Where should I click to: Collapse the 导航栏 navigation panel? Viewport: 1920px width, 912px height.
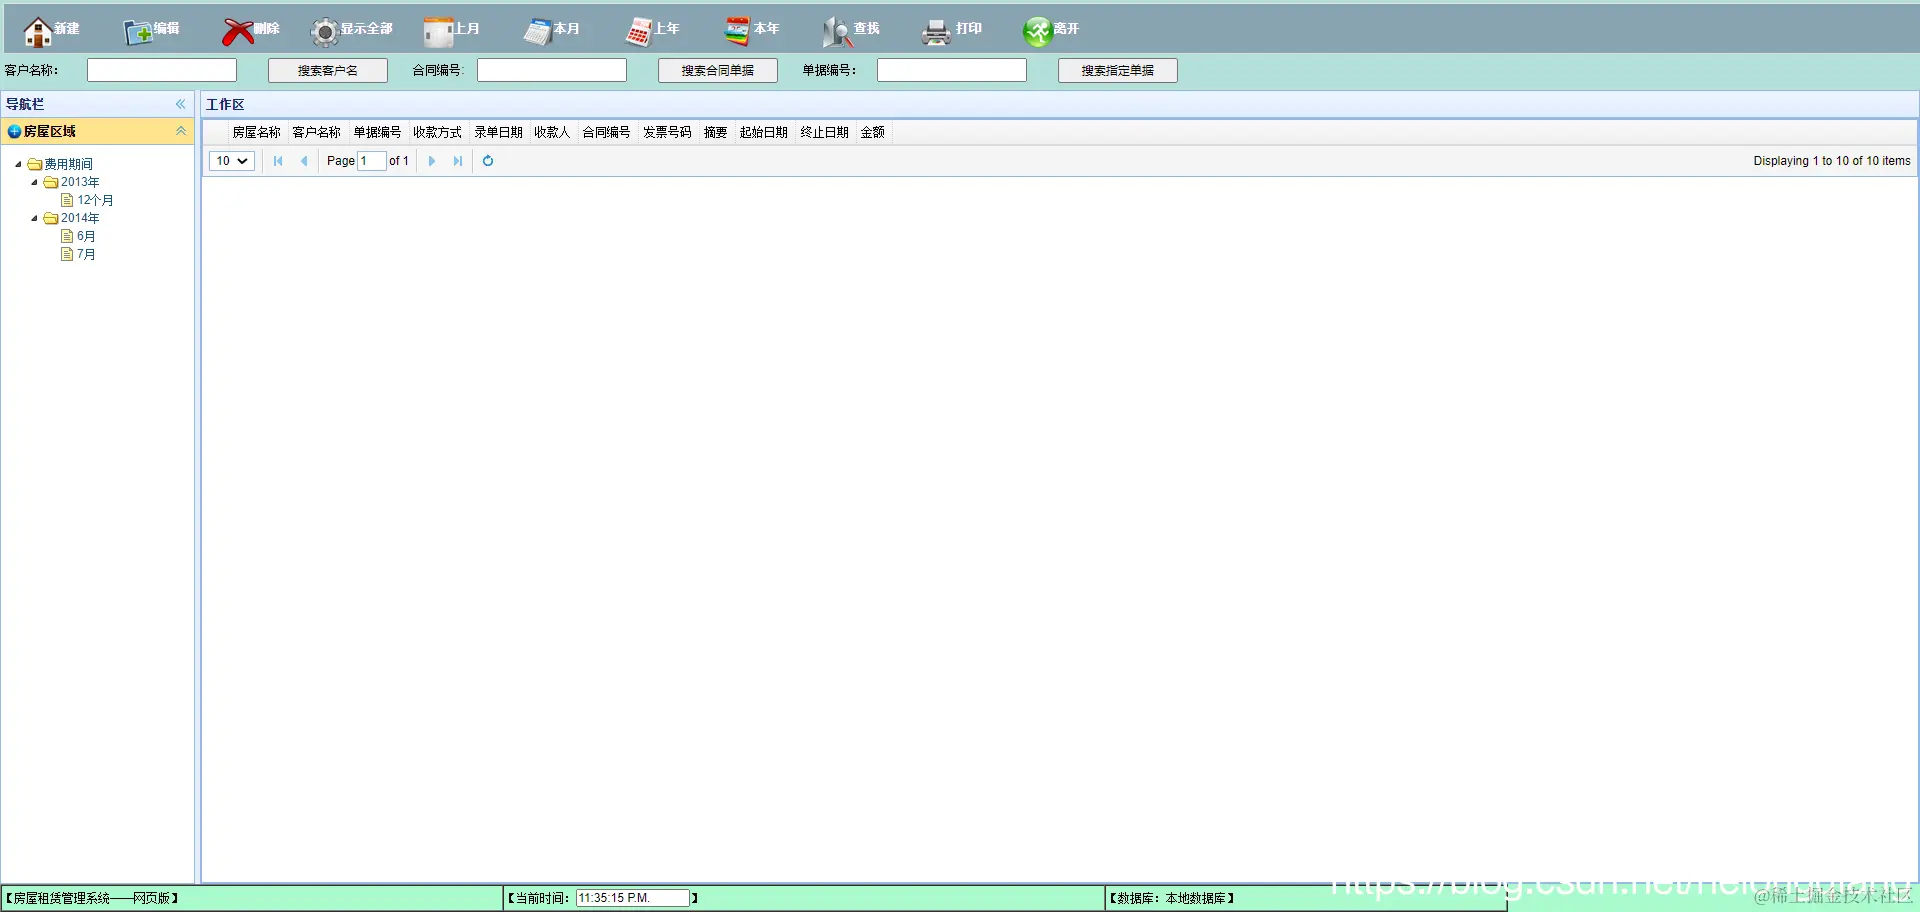pyautogui.click(x=181, y=104)
